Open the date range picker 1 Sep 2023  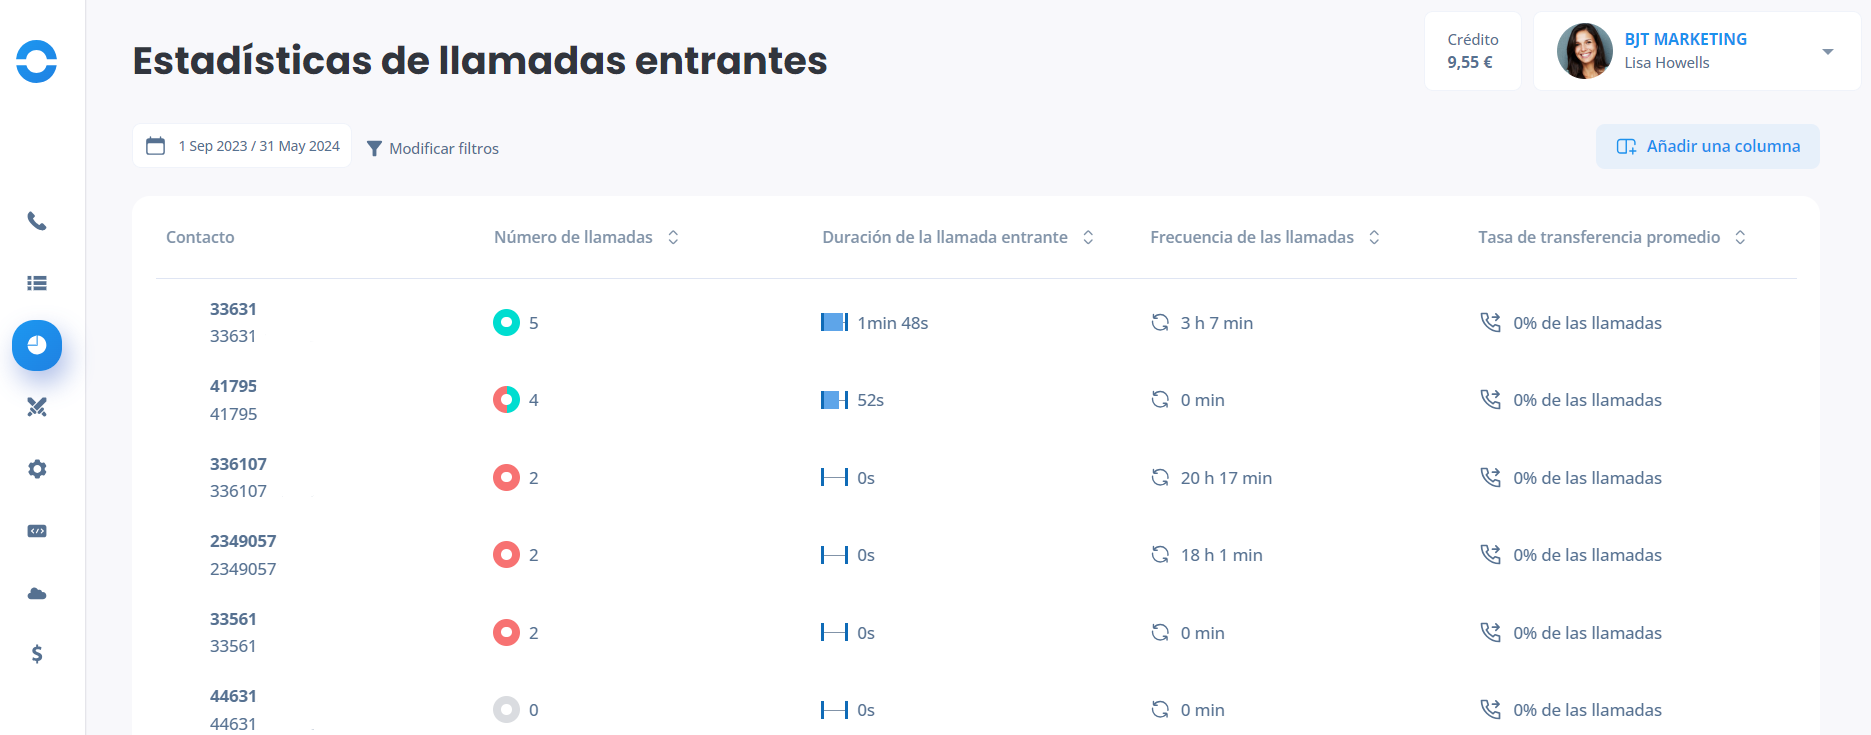(x=242, y=146)
